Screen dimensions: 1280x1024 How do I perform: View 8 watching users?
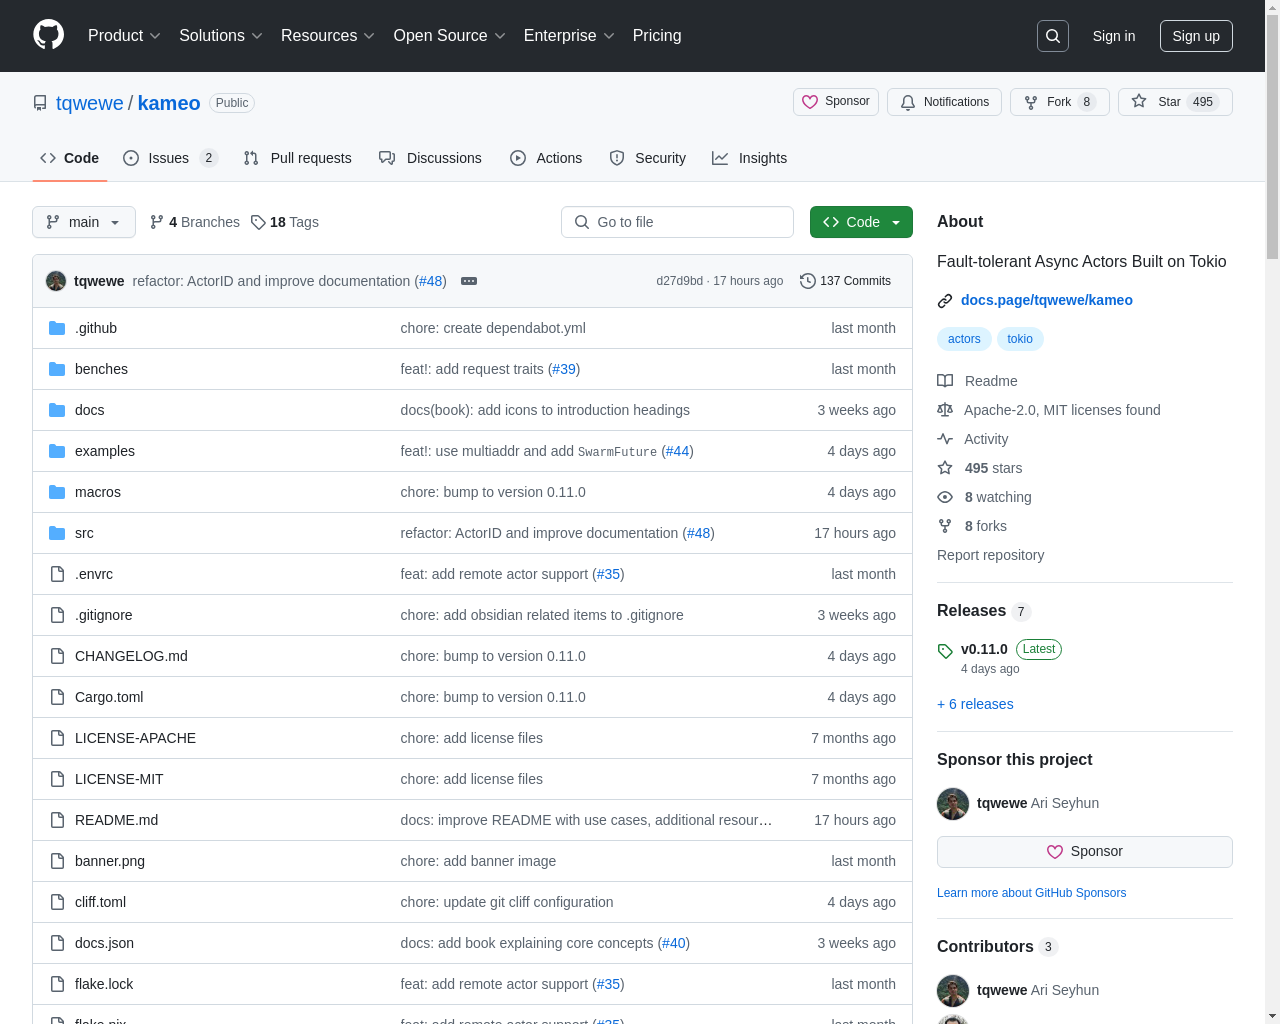[x=985, y=497]
